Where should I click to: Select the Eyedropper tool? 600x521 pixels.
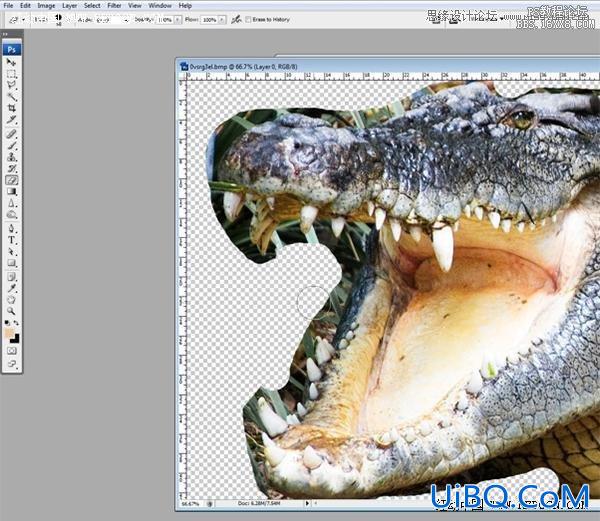point(11,288)
